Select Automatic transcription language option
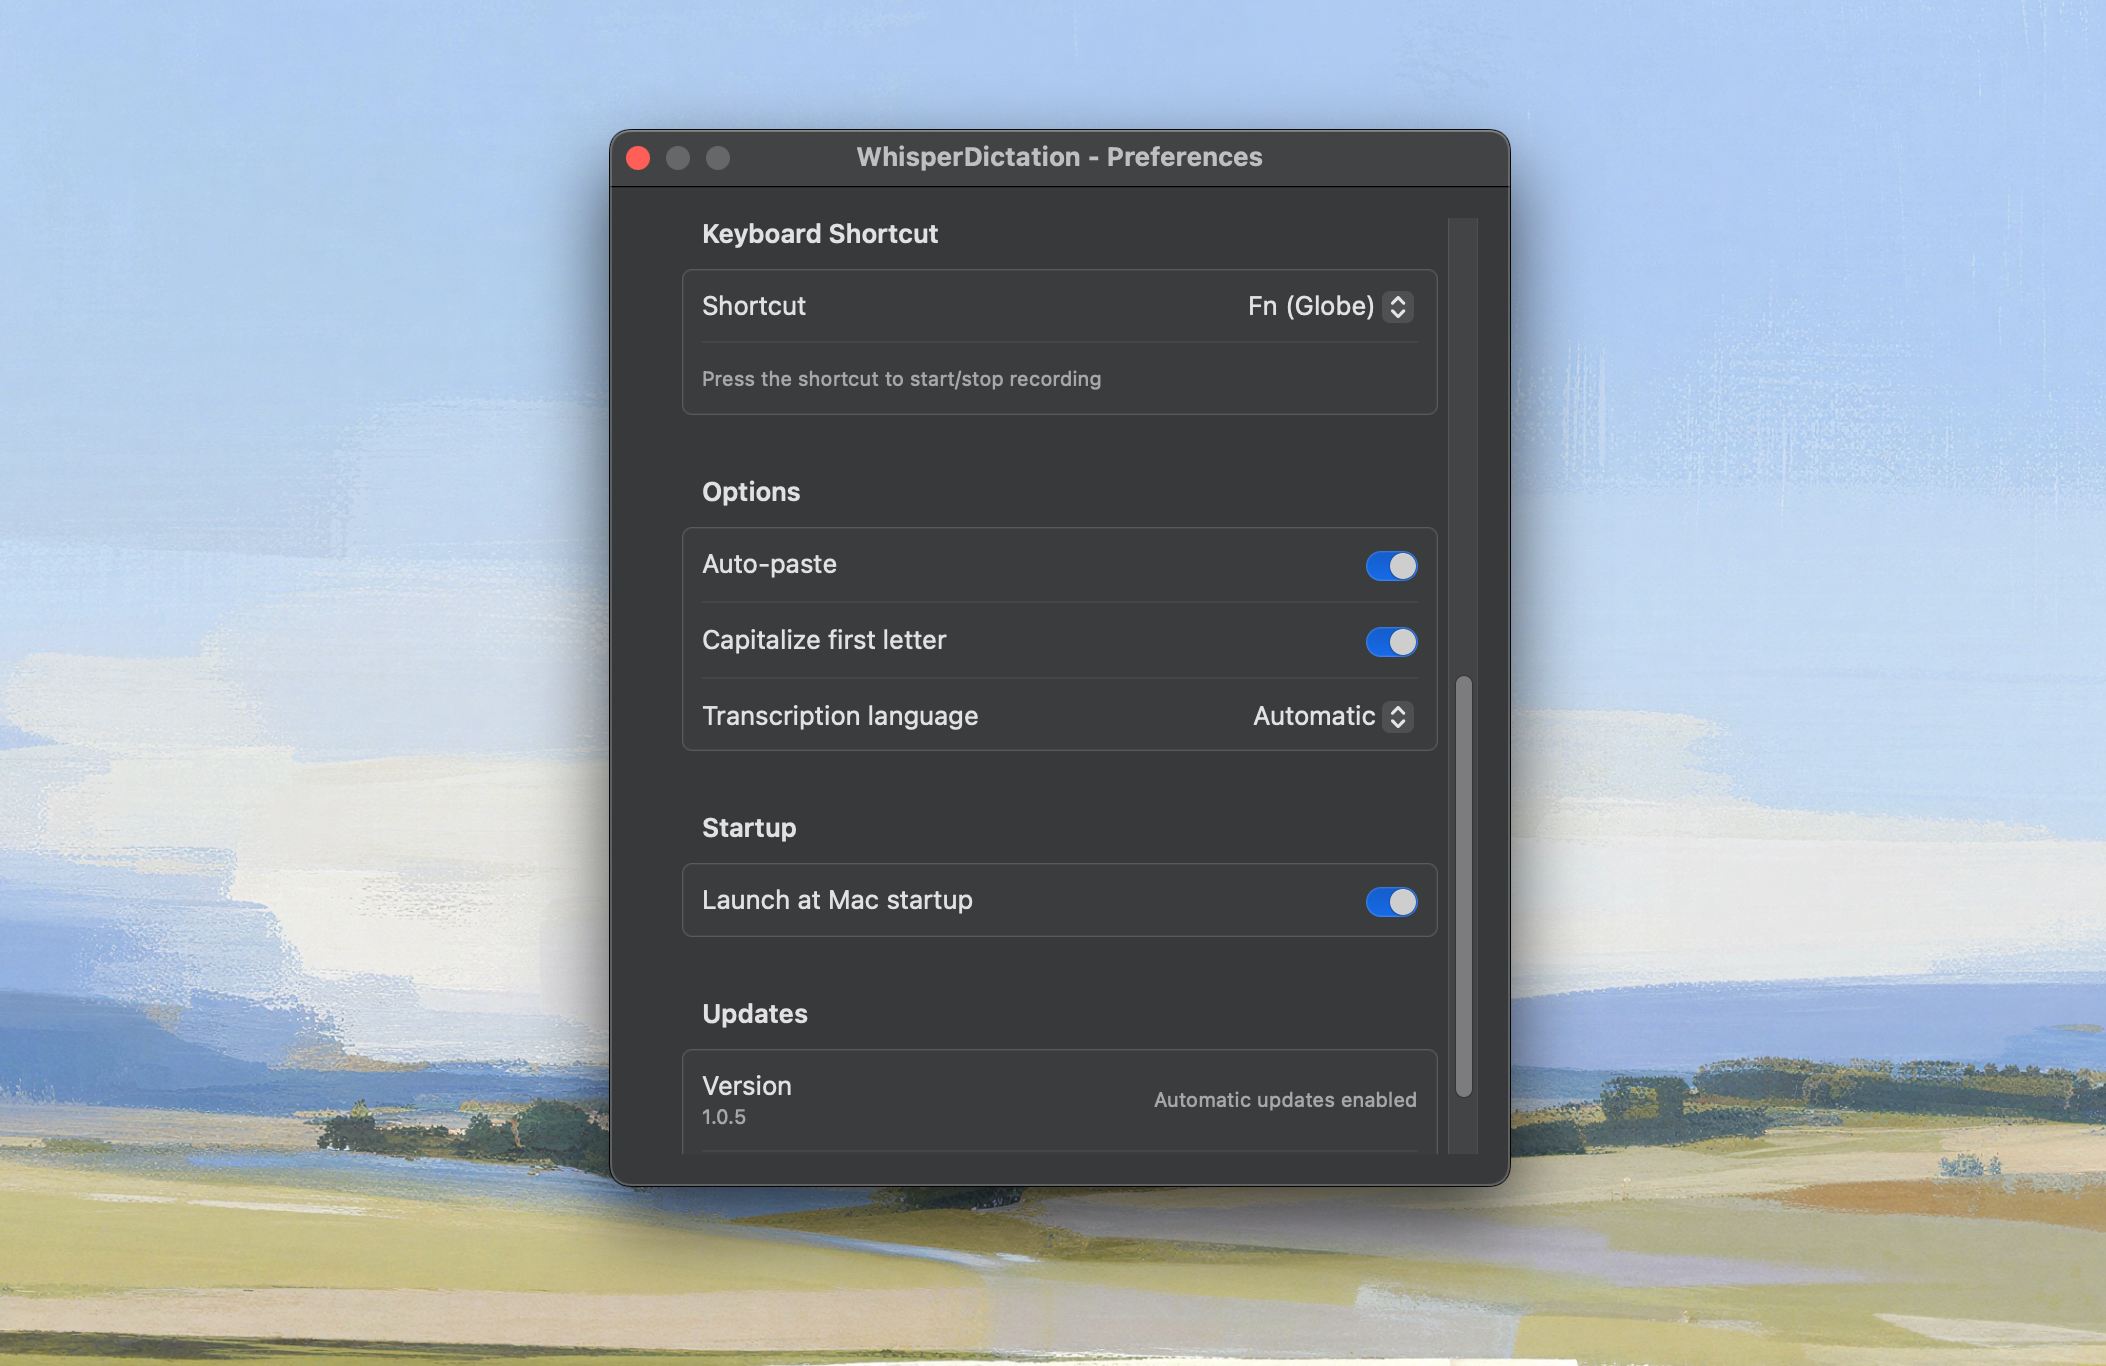This screenshot has width=2106, height=1366. pyautogui.click(x=1397, y=716)
